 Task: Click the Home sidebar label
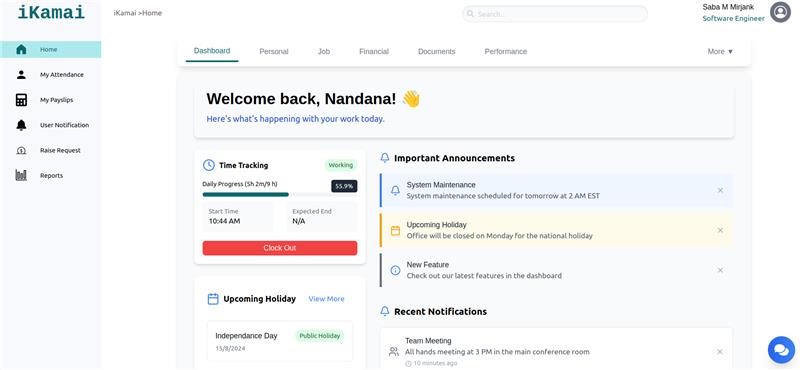point(48,50)
